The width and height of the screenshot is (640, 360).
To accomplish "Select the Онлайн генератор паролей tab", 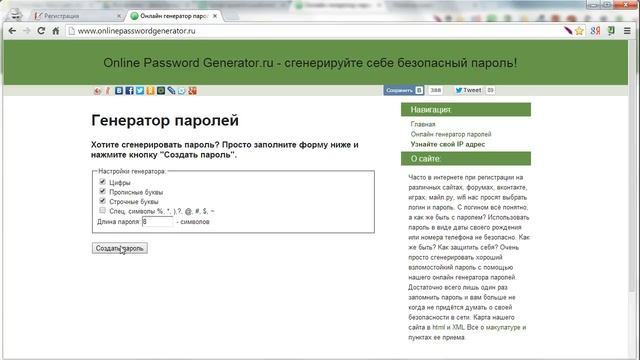I will tap(176, 16).
